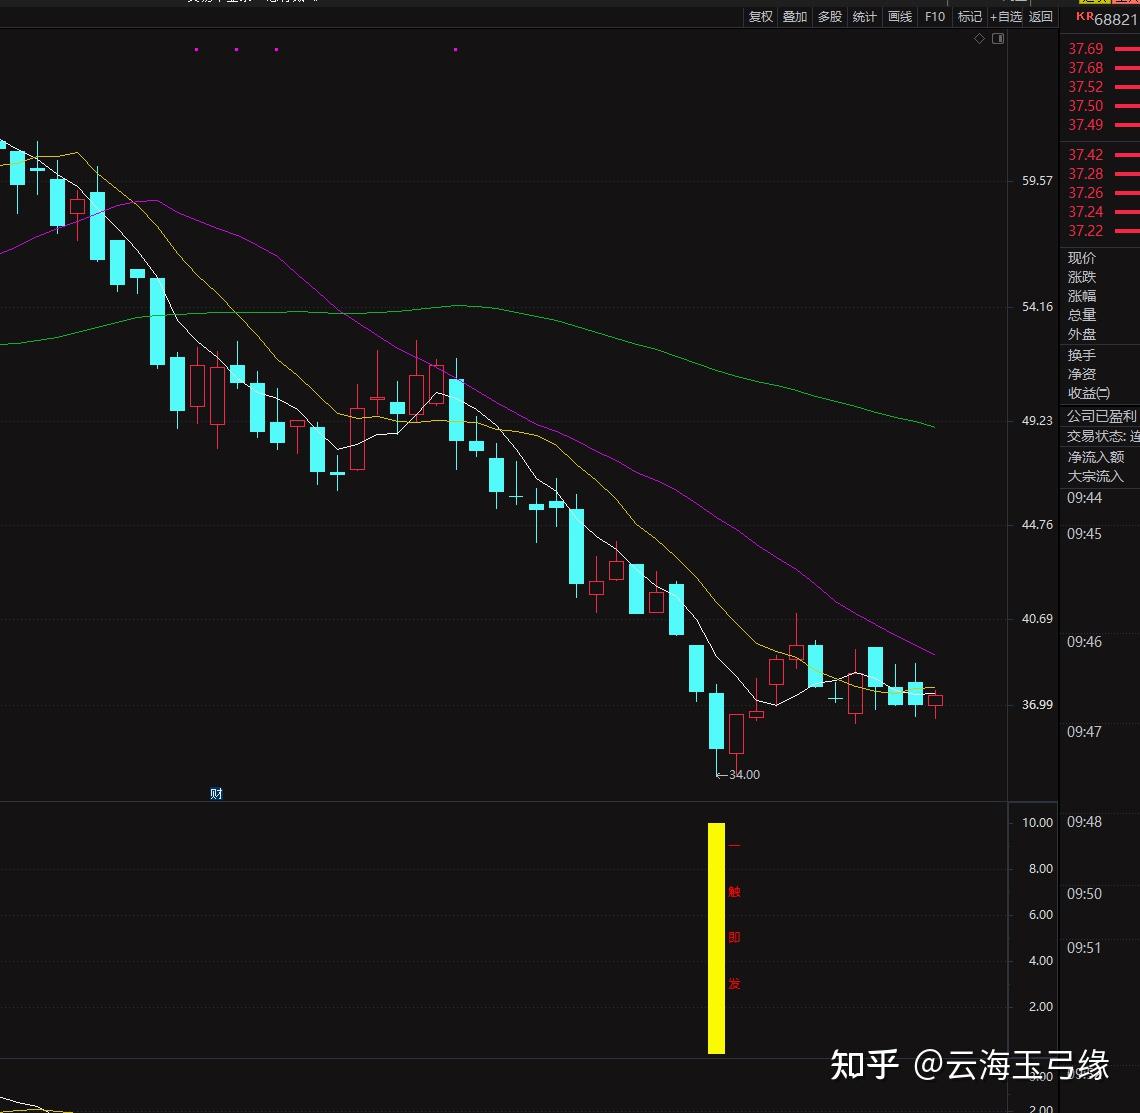The width and height of the screenshot is (1140, 1113).
Task: Add stock via +自选 button
Action: click(x=1005, y=17)
